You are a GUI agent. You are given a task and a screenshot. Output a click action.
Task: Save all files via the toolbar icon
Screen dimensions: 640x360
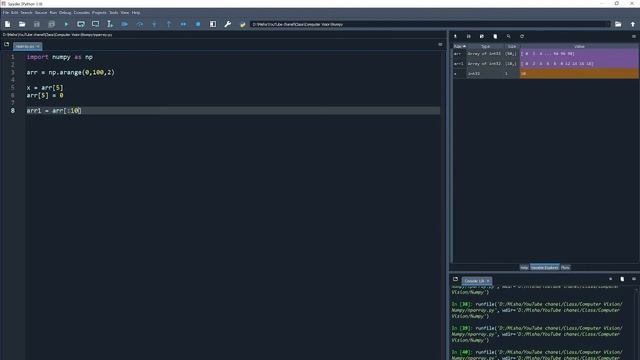[x=51, y=24]
